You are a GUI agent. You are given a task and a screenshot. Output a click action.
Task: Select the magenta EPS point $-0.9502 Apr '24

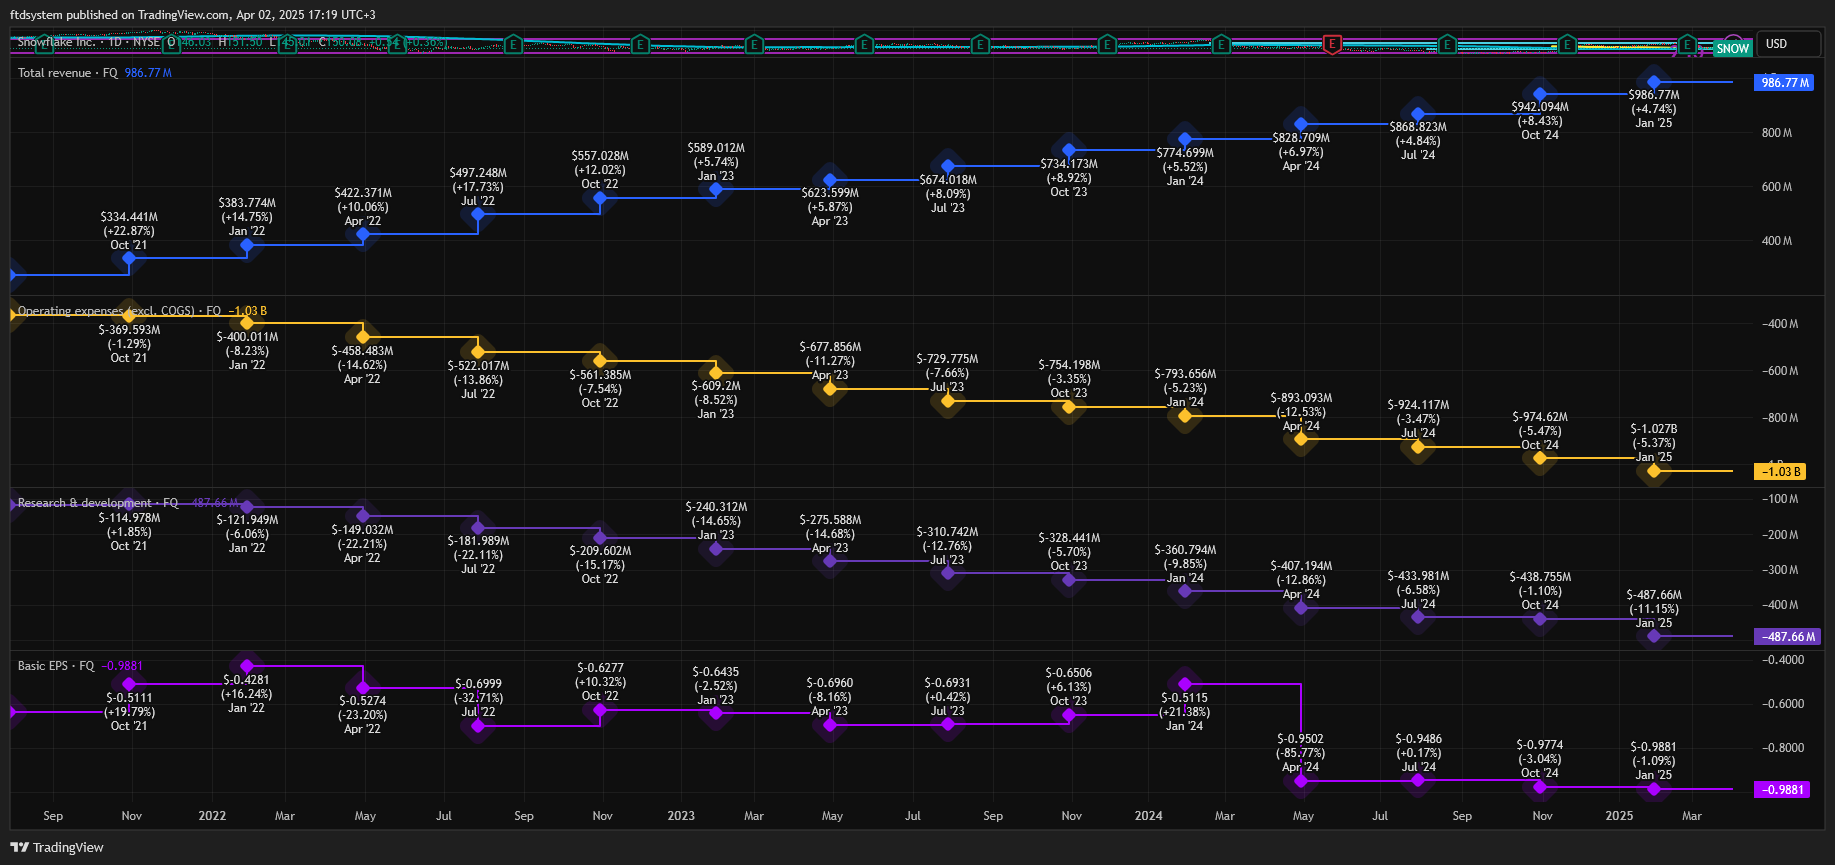click(1301, 781)
